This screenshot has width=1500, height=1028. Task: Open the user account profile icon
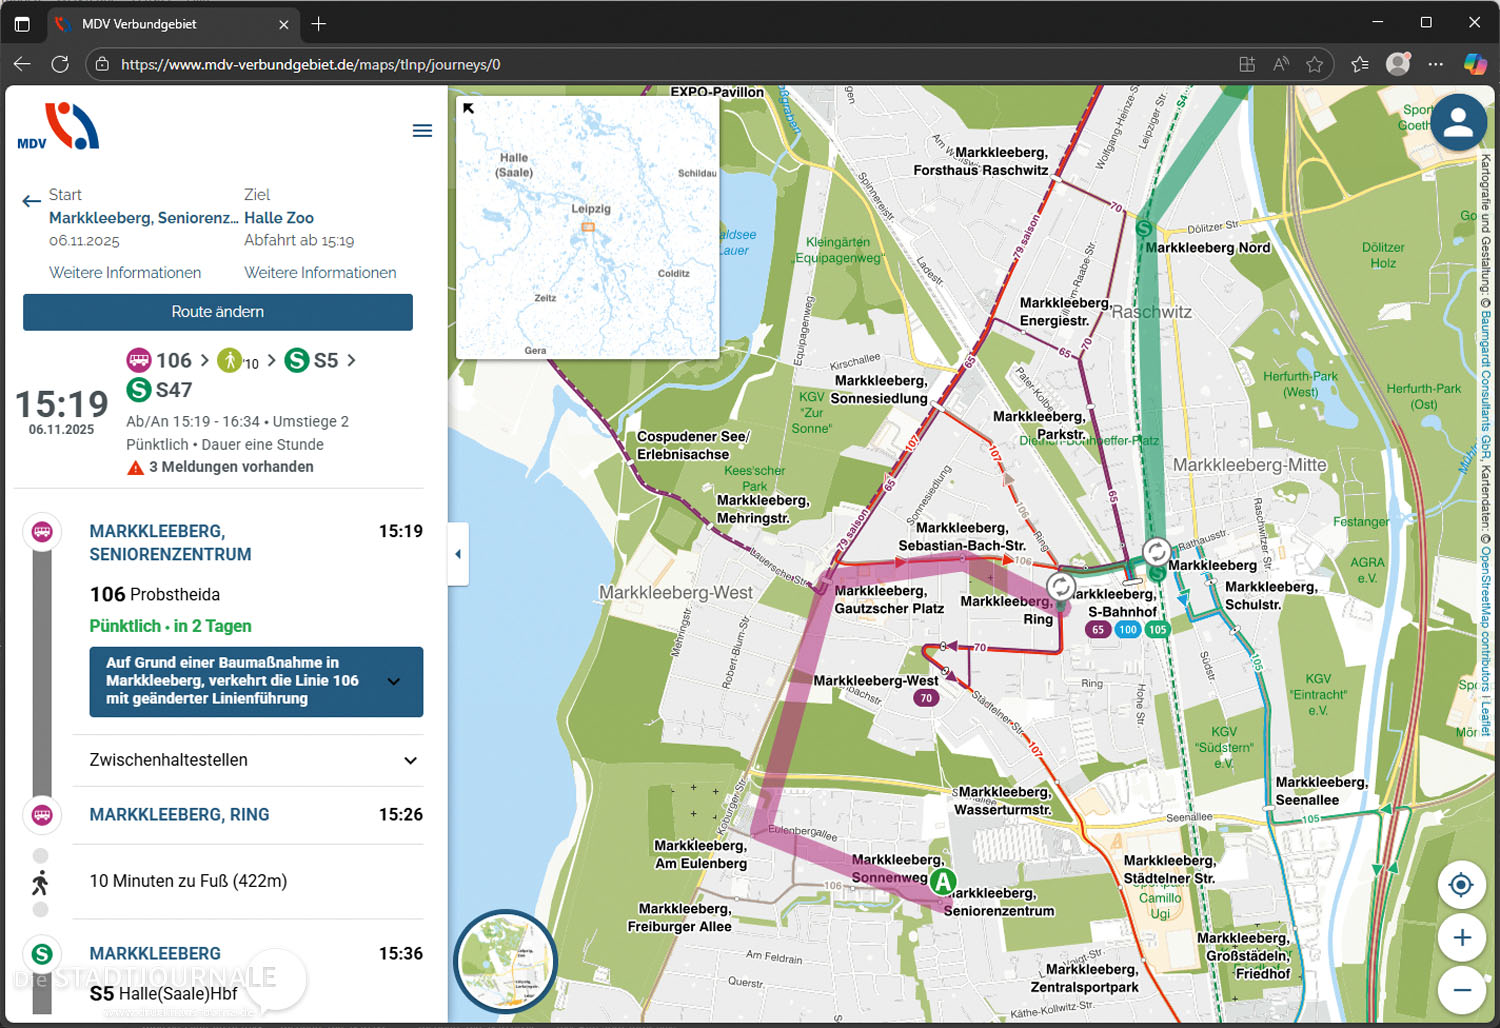tap(1457, 122)
